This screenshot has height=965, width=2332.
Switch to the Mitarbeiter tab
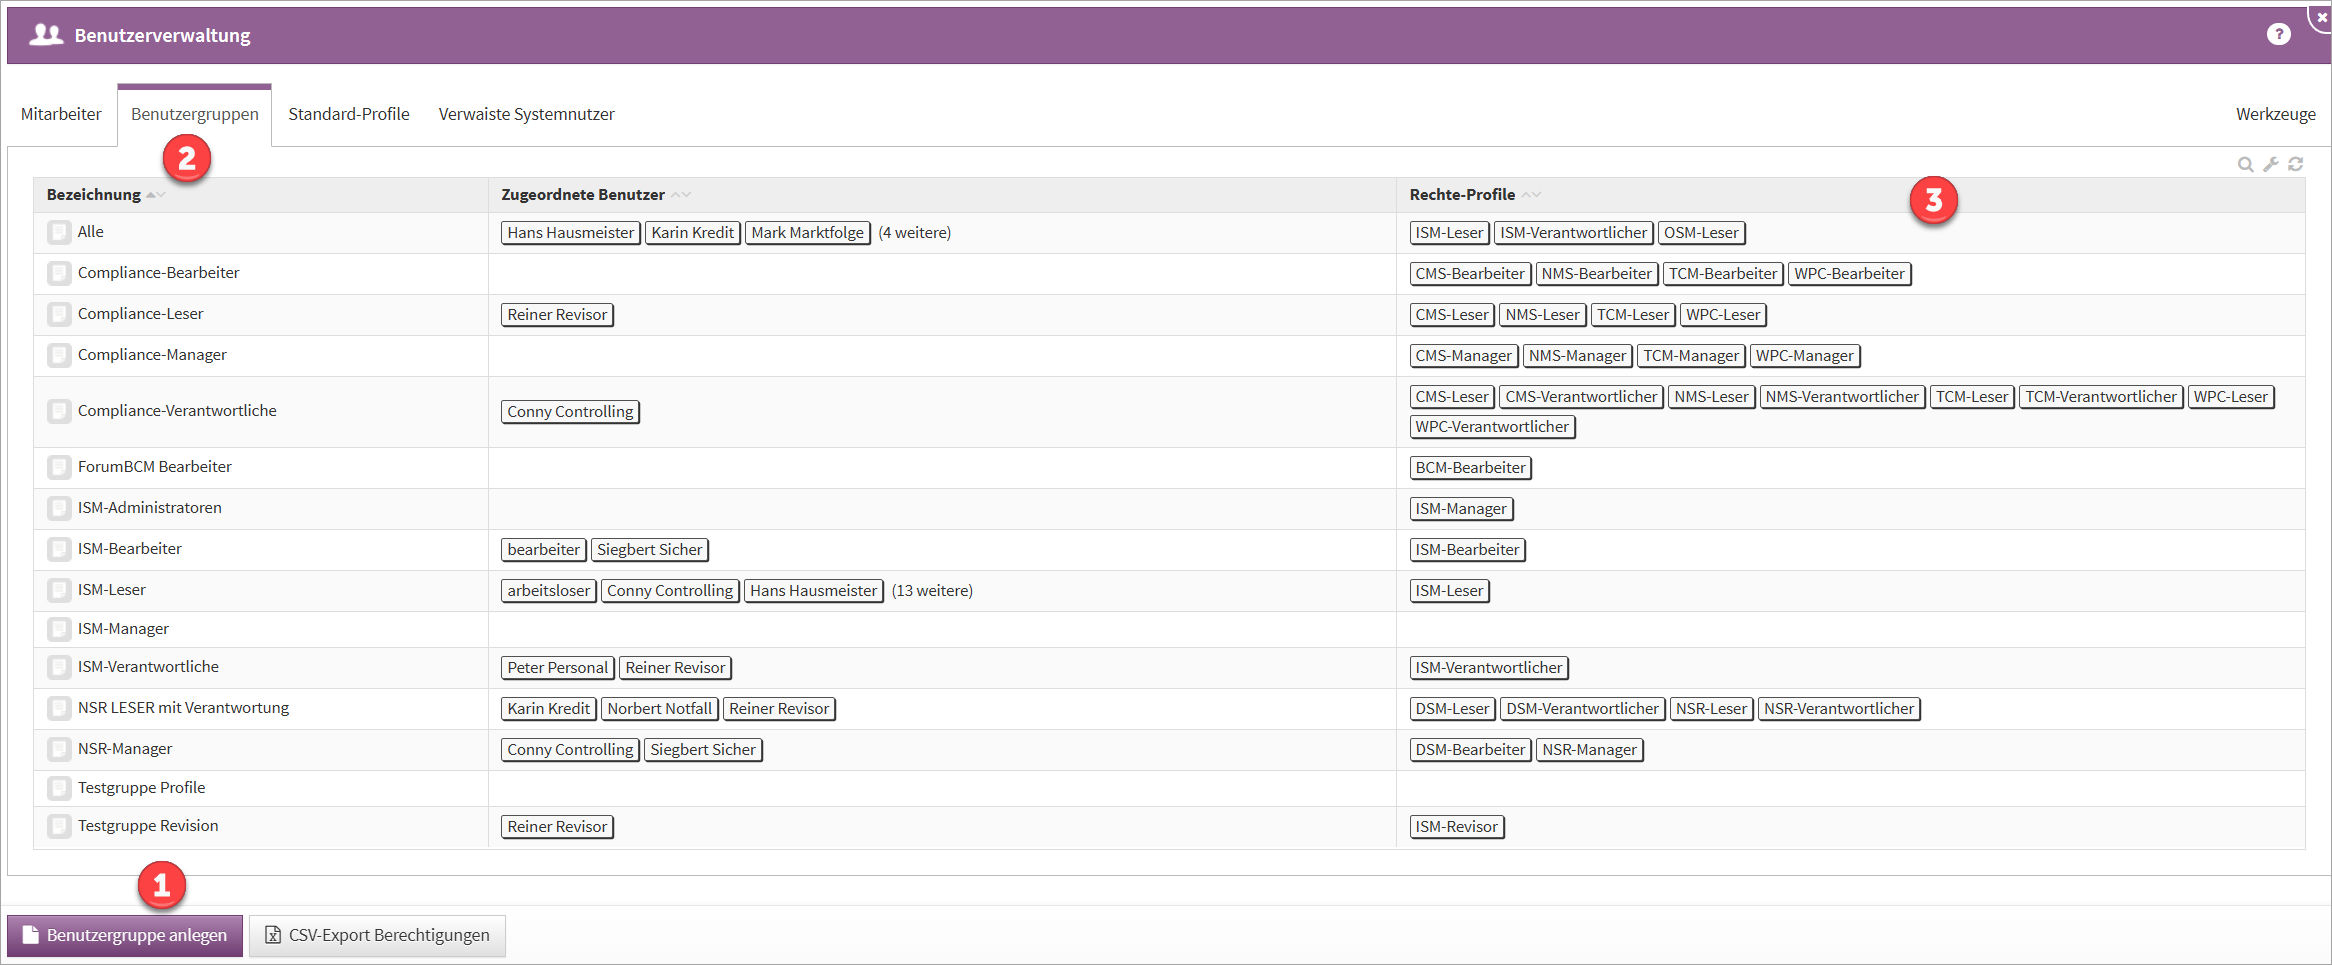pyautogui.click(x=61, y=114)
